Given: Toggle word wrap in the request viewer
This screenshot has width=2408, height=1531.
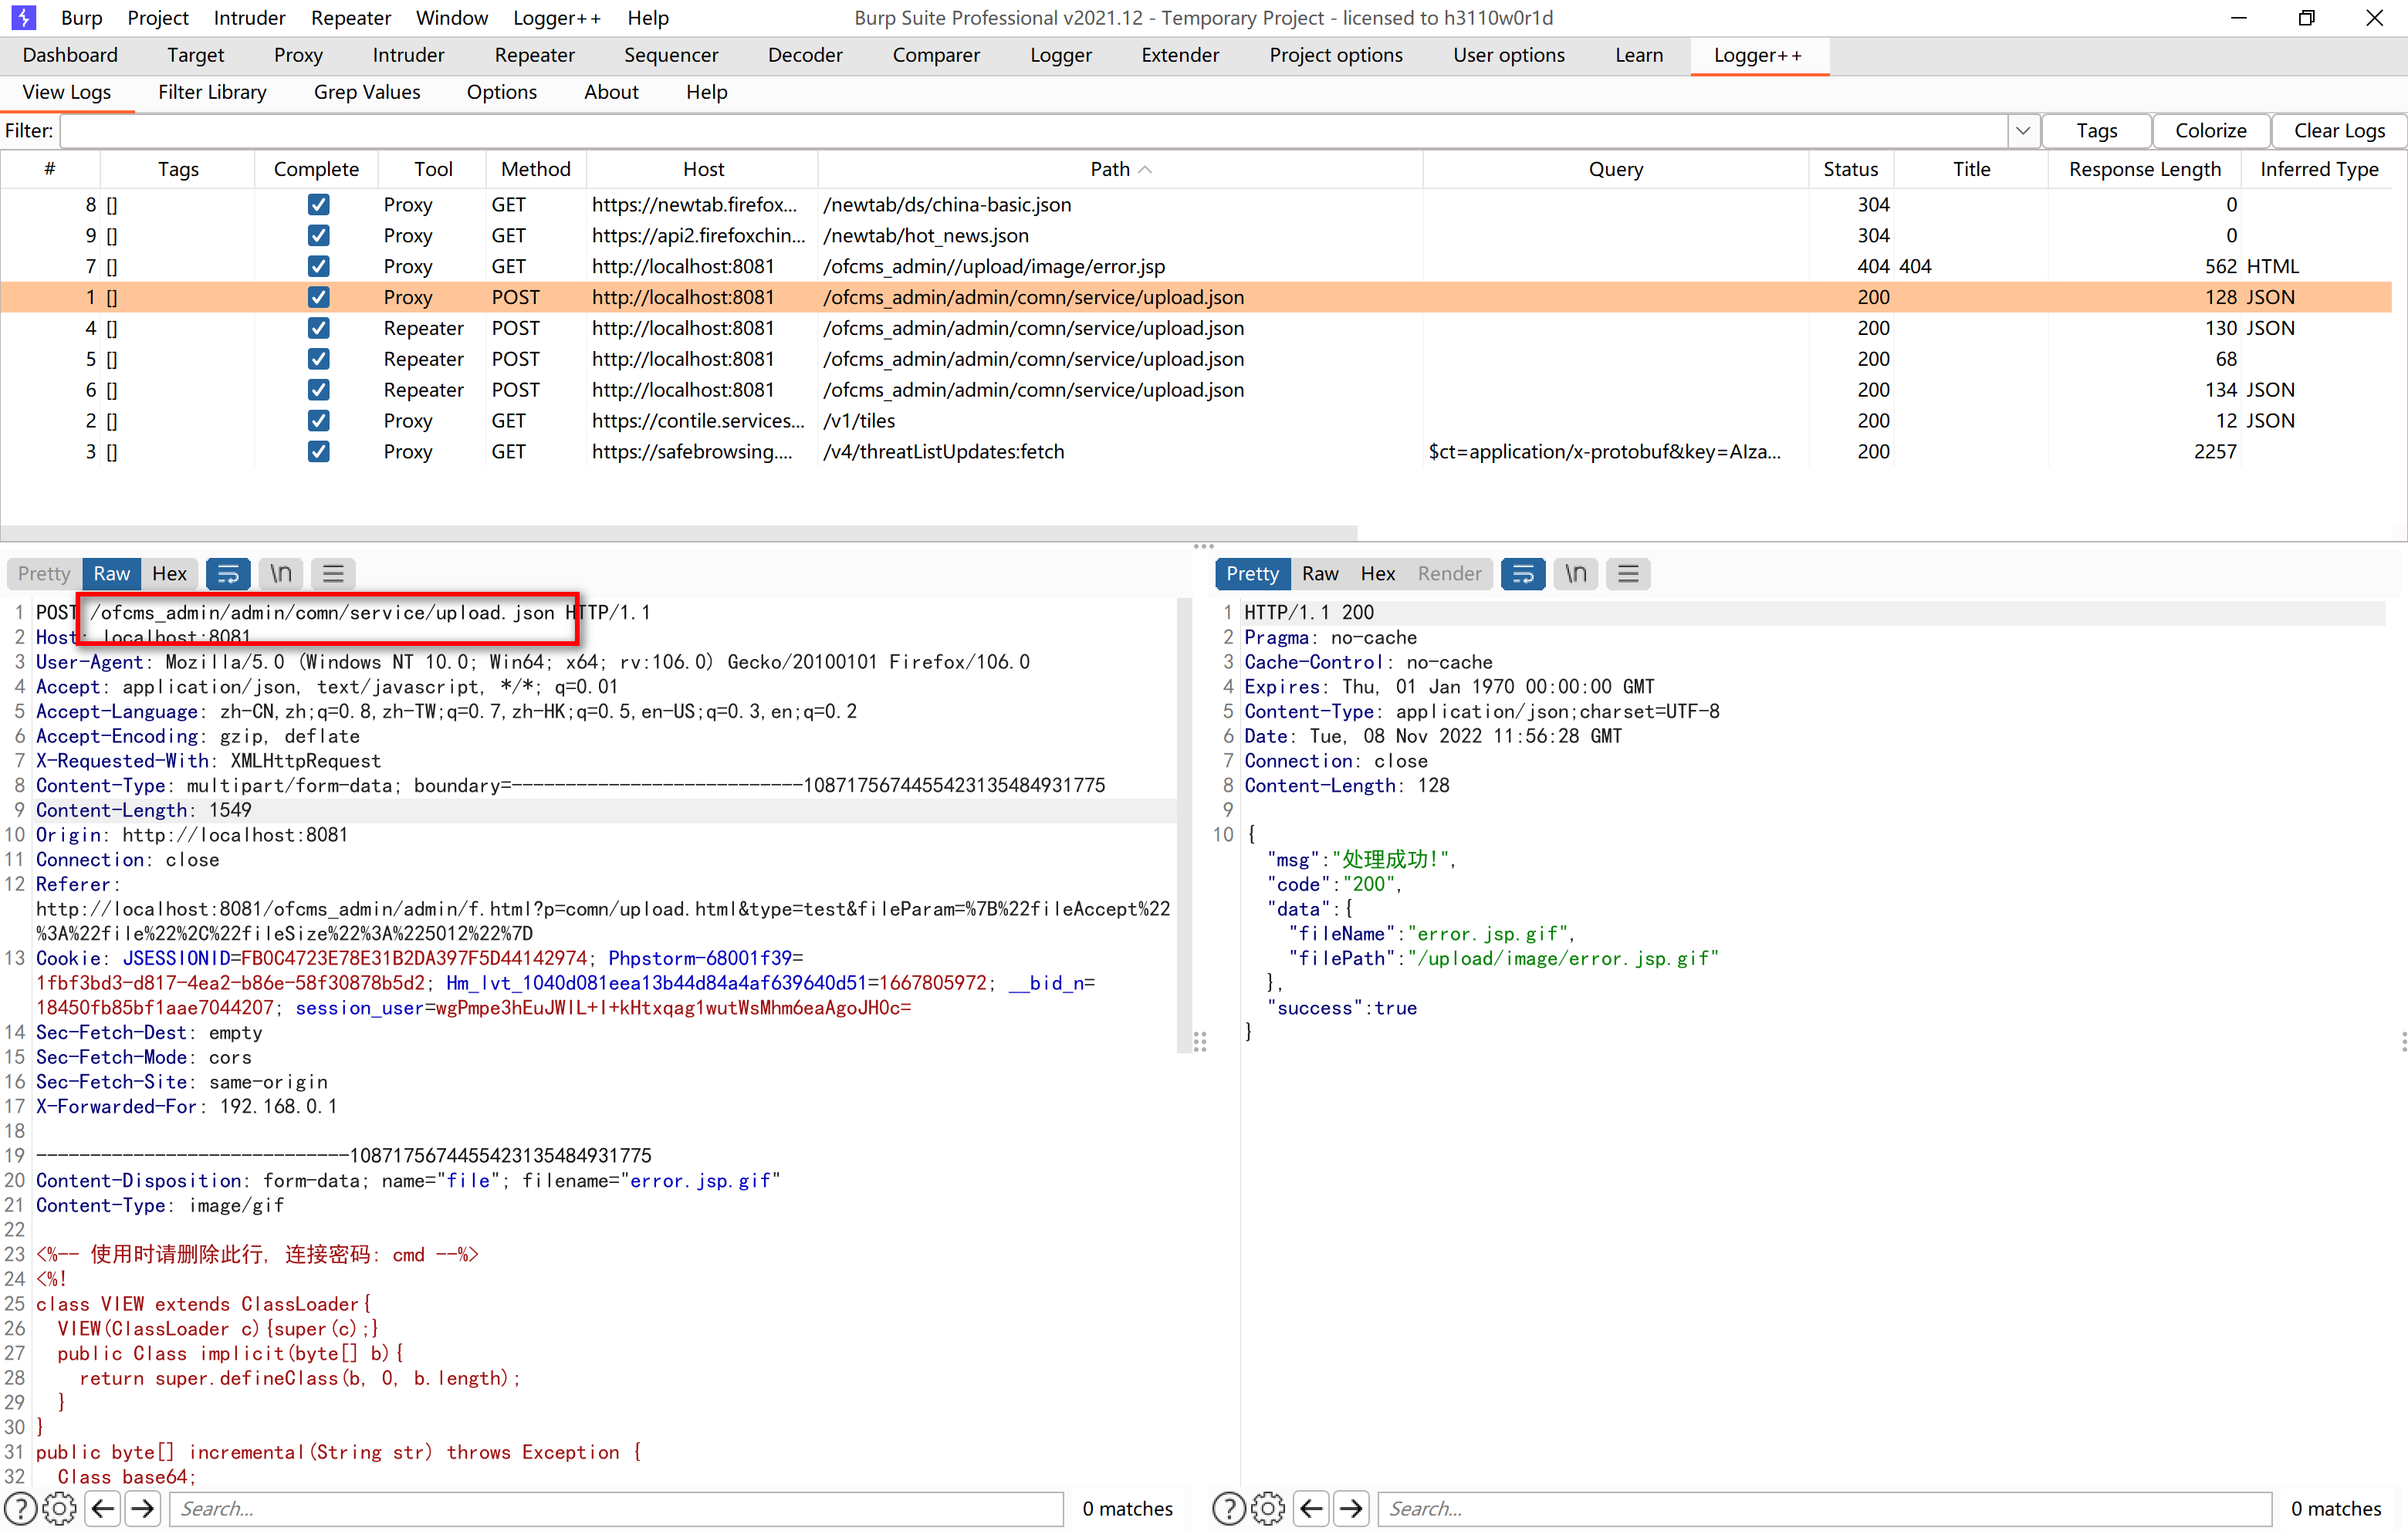Looking at the screenshot, I should point(228,573).
